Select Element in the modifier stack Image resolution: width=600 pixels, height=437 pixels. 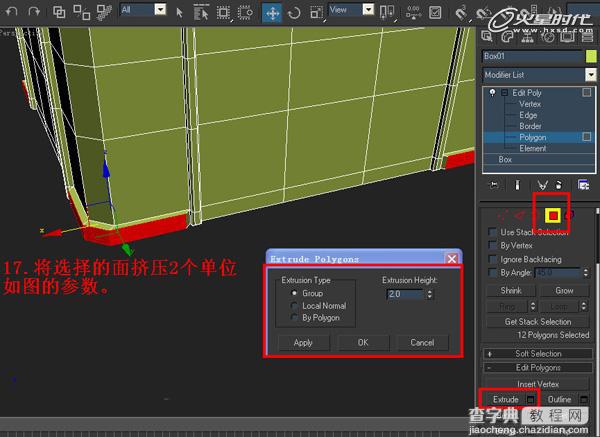[x=533, y=148]
